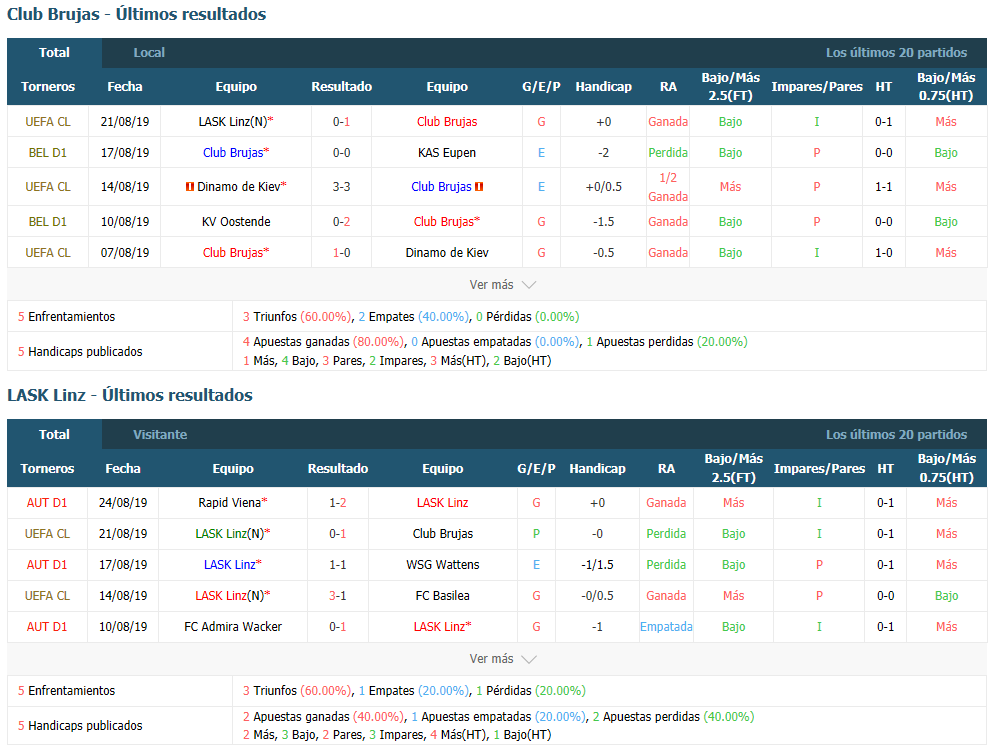Click 2 Apuestas ganadas (40.00%) summary text
Screen dimensions: 993x750
point(323,716)
